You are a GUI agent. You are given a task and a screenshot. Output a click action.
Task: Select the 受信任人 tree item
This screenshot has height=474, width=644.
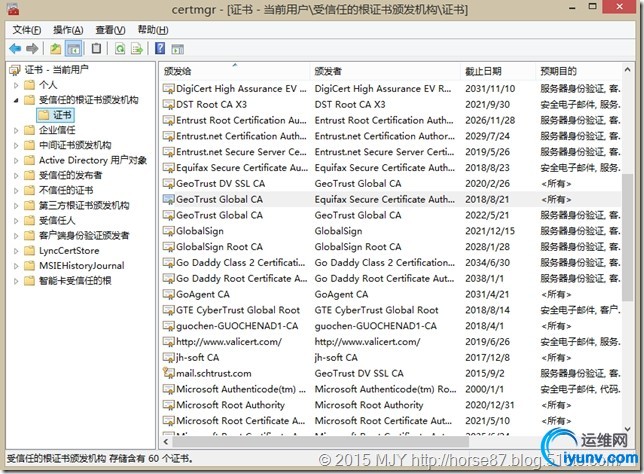coord(57,221)
